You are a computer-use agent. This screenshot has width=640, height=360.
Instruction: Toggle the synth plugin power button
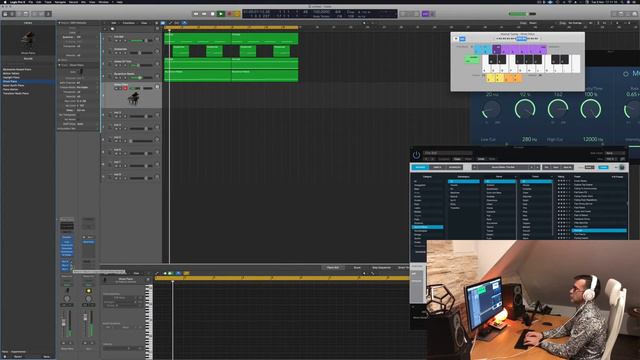416,155
